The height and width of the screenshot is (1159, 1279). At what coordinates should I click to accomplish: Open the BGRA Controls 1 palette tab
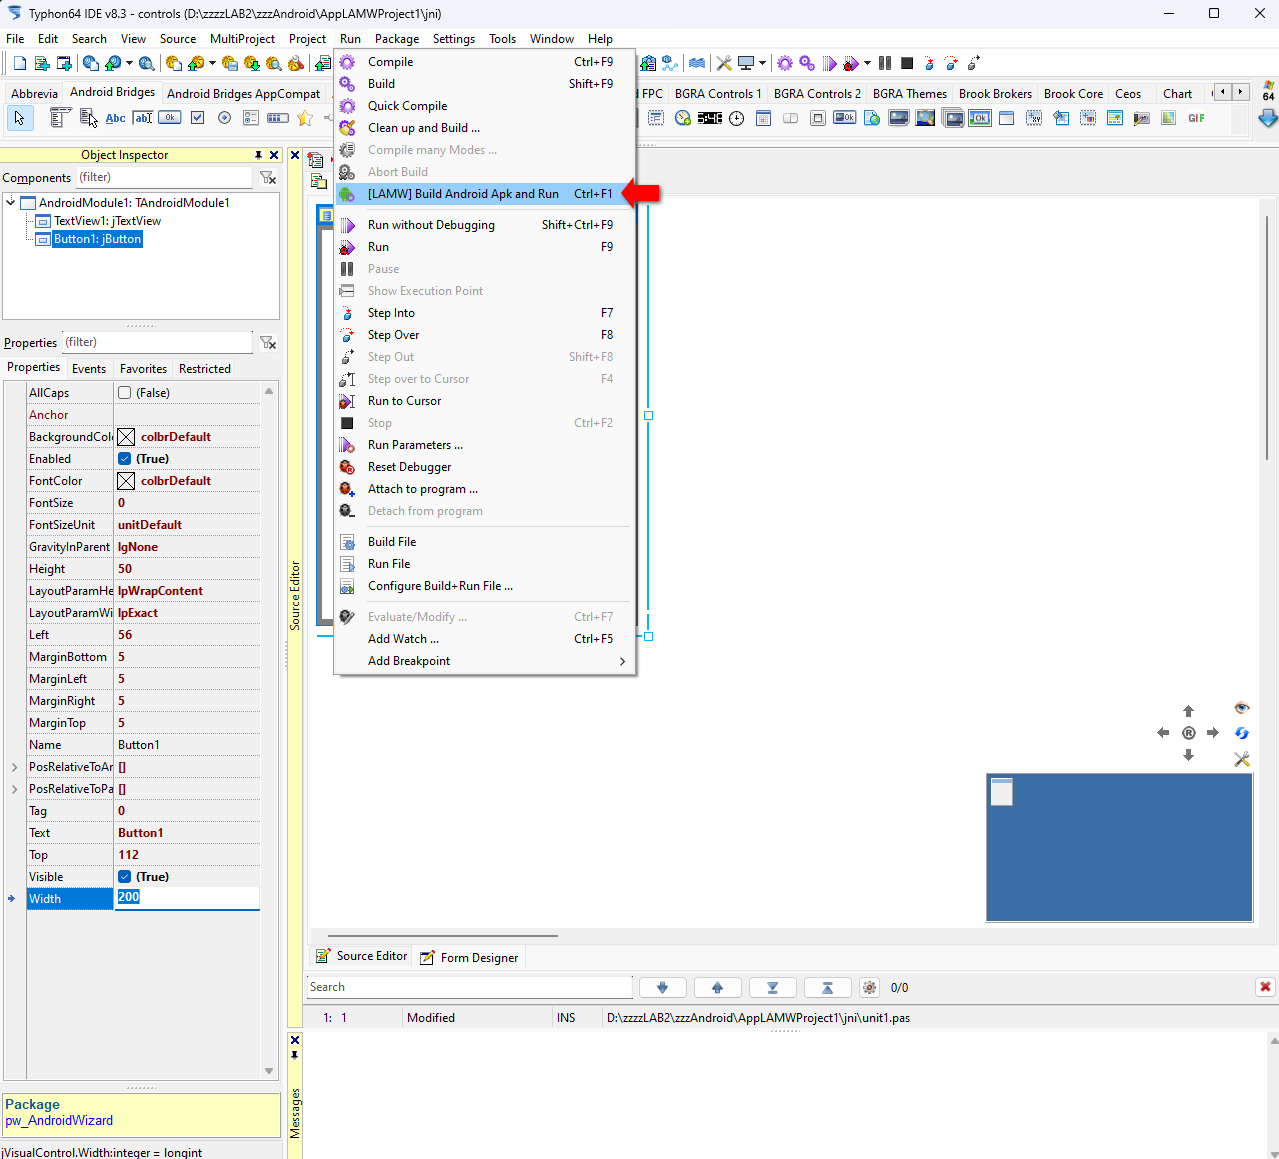coord(718,94)
